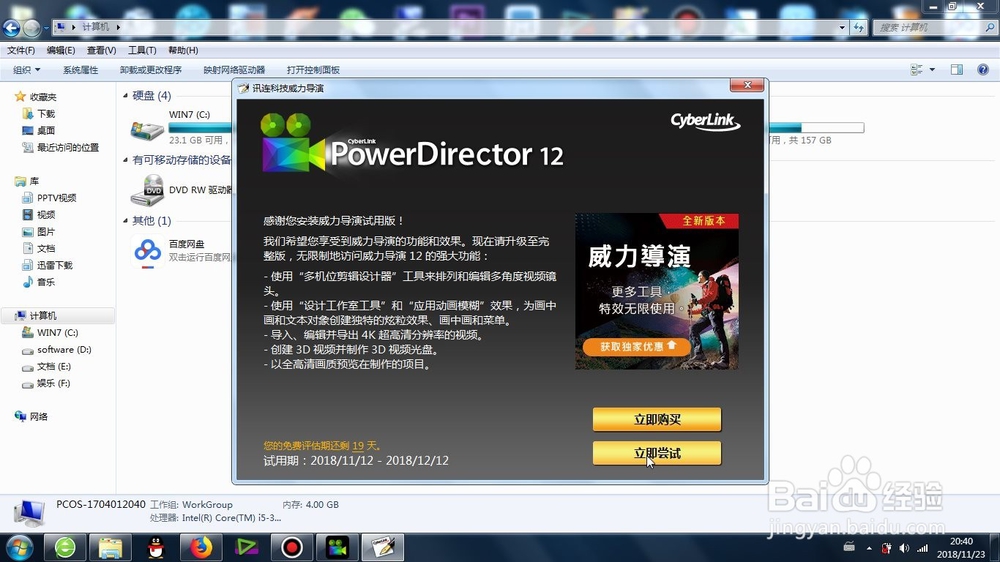Screen dimensions: 1000x562
Task: Click the Explorer back navigation arrow
Action: [11, 27]
